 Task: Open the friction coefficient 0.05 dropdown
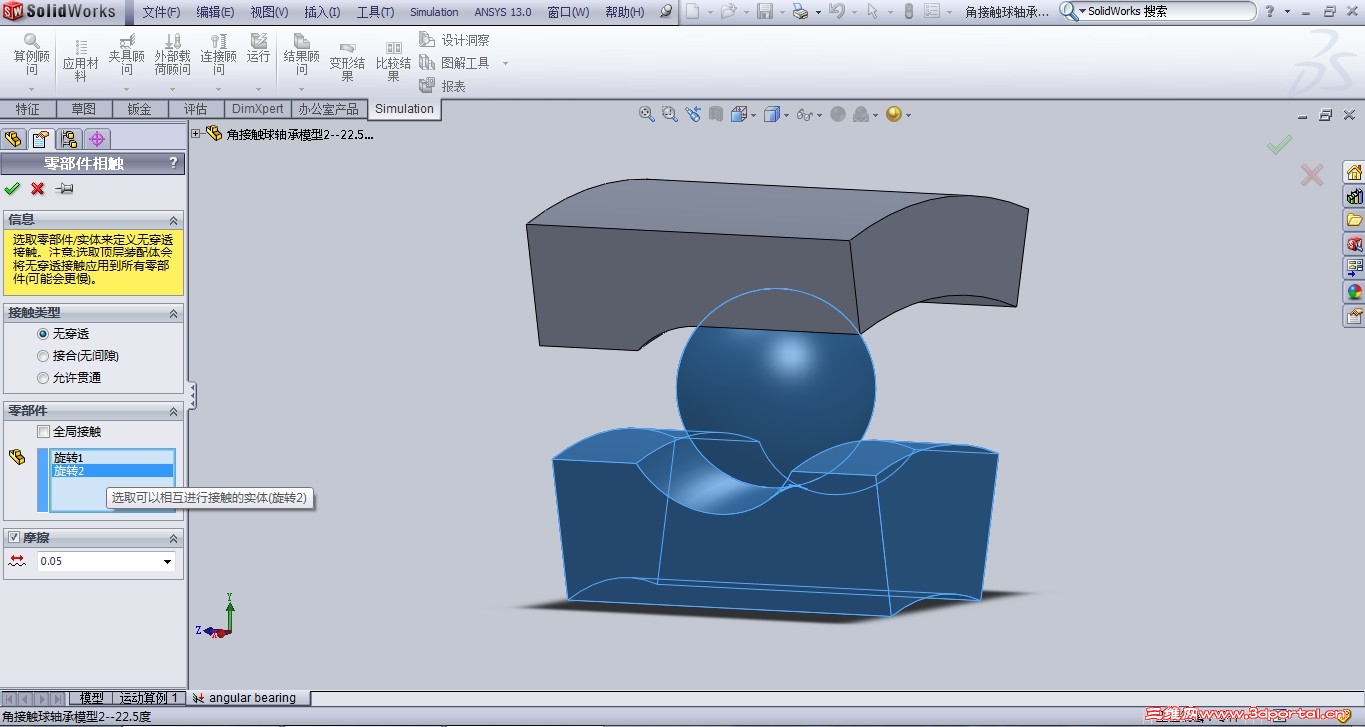point(167,562)
